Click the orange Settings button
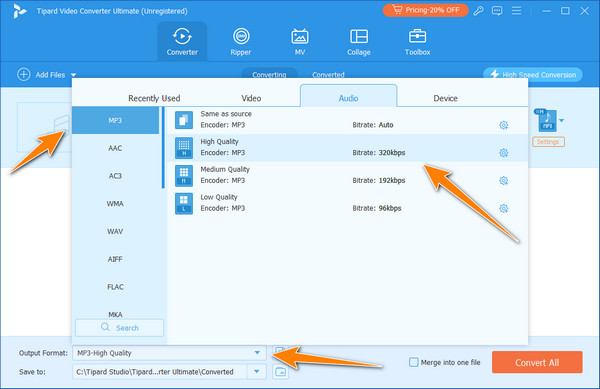This screenshot has height=389, width=600. point(548,142)
